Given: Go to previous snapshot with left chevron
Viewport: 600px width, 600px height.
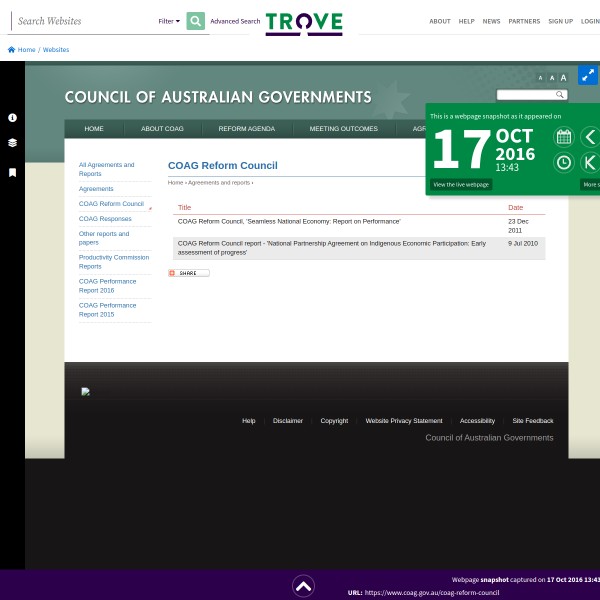Looking at the screenshot, I should pos(590,137).
